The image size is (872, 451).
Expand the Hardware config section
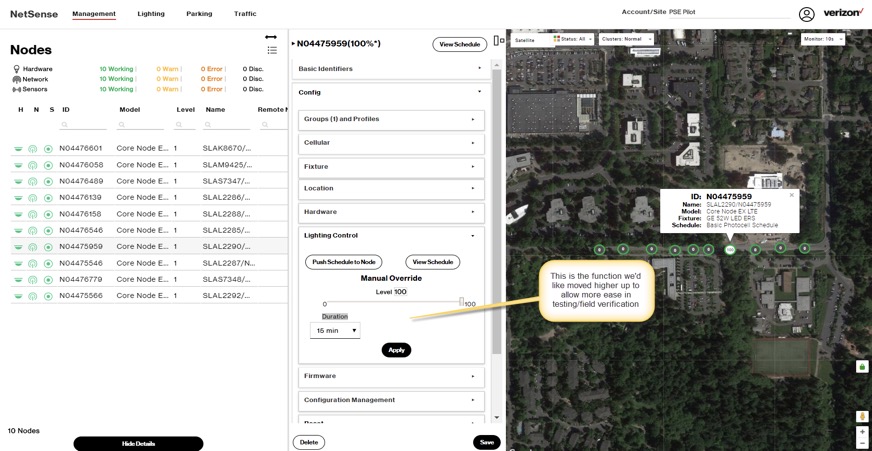(x=392, y=212)
